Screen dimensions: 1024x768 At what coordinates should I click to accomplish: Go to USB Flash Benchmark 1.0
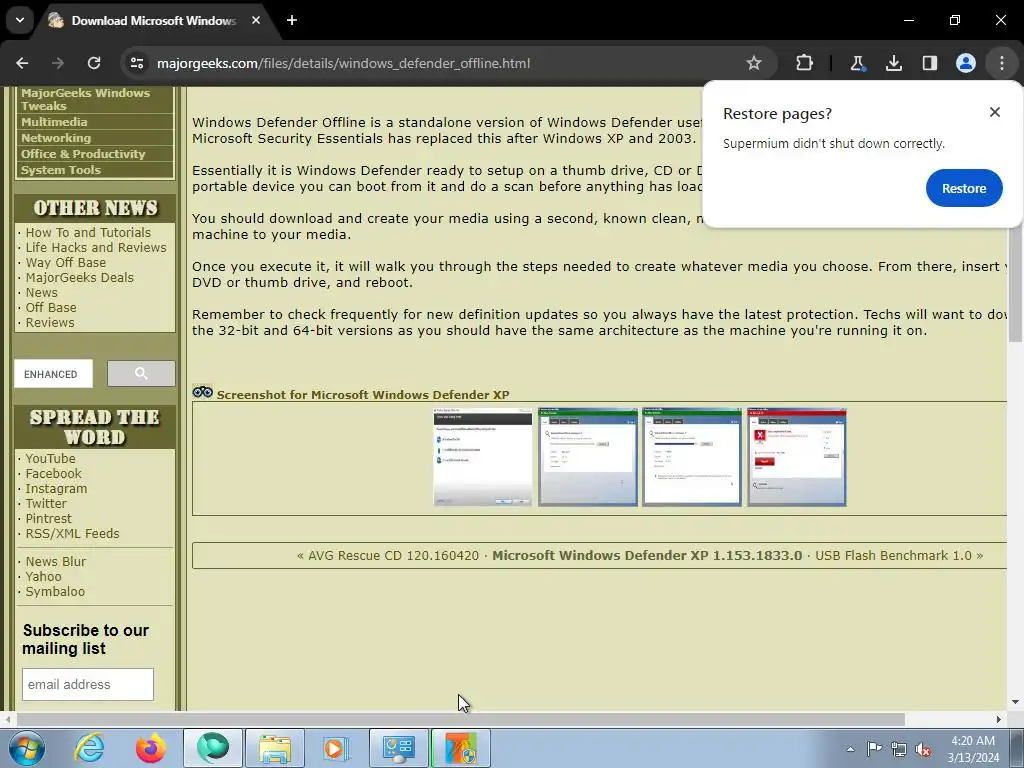pos(893,556)
